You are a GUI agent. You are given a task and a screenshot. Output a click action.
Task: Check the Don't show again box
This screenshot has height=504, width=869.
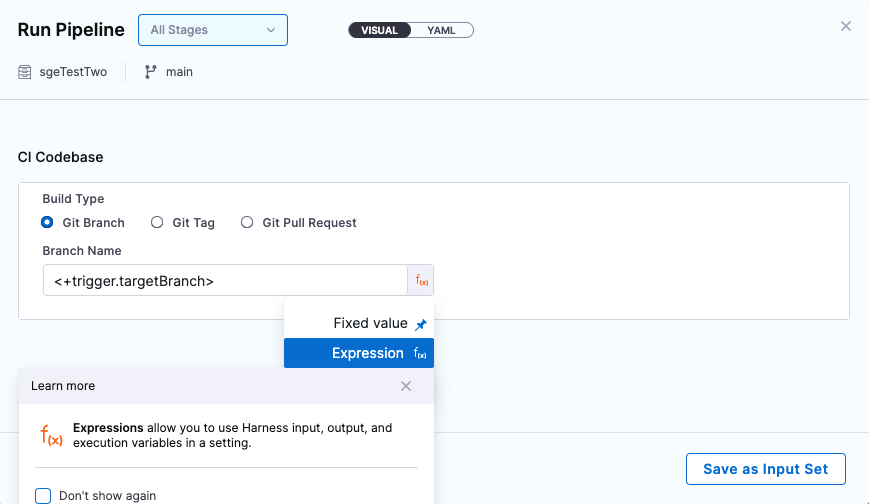pos(43,495)
